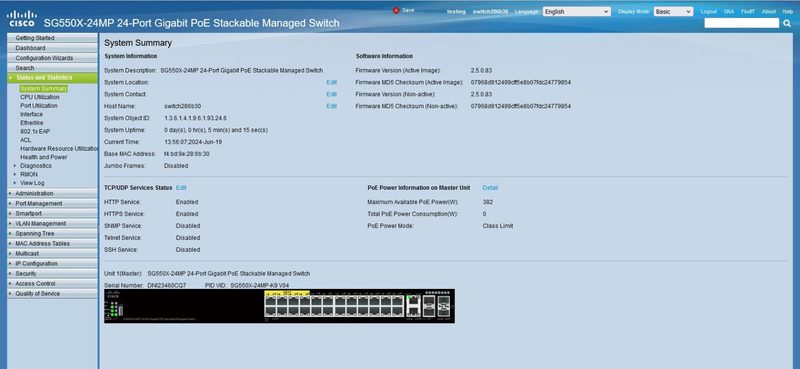This screenshot has height=369, width=800.
Task: Click Base MAC address f4:bd:9e:28:6b:30
Action: tap(186, 154)
